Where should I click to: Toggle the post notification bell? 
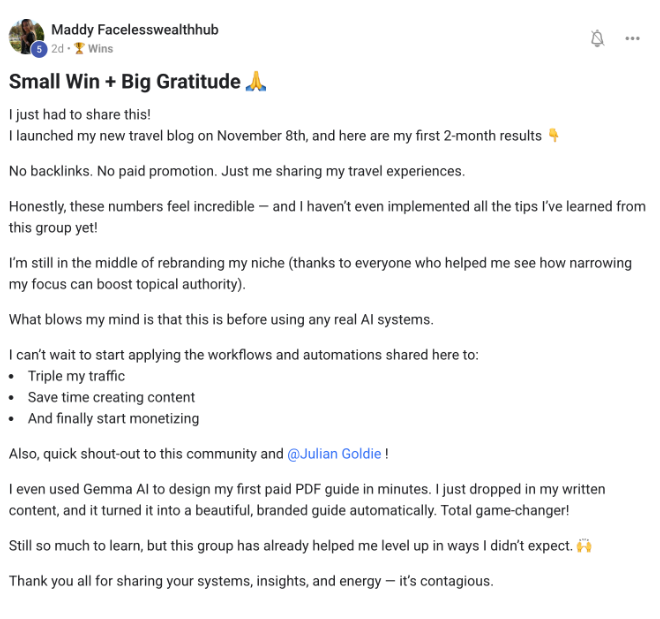[597, 38]
